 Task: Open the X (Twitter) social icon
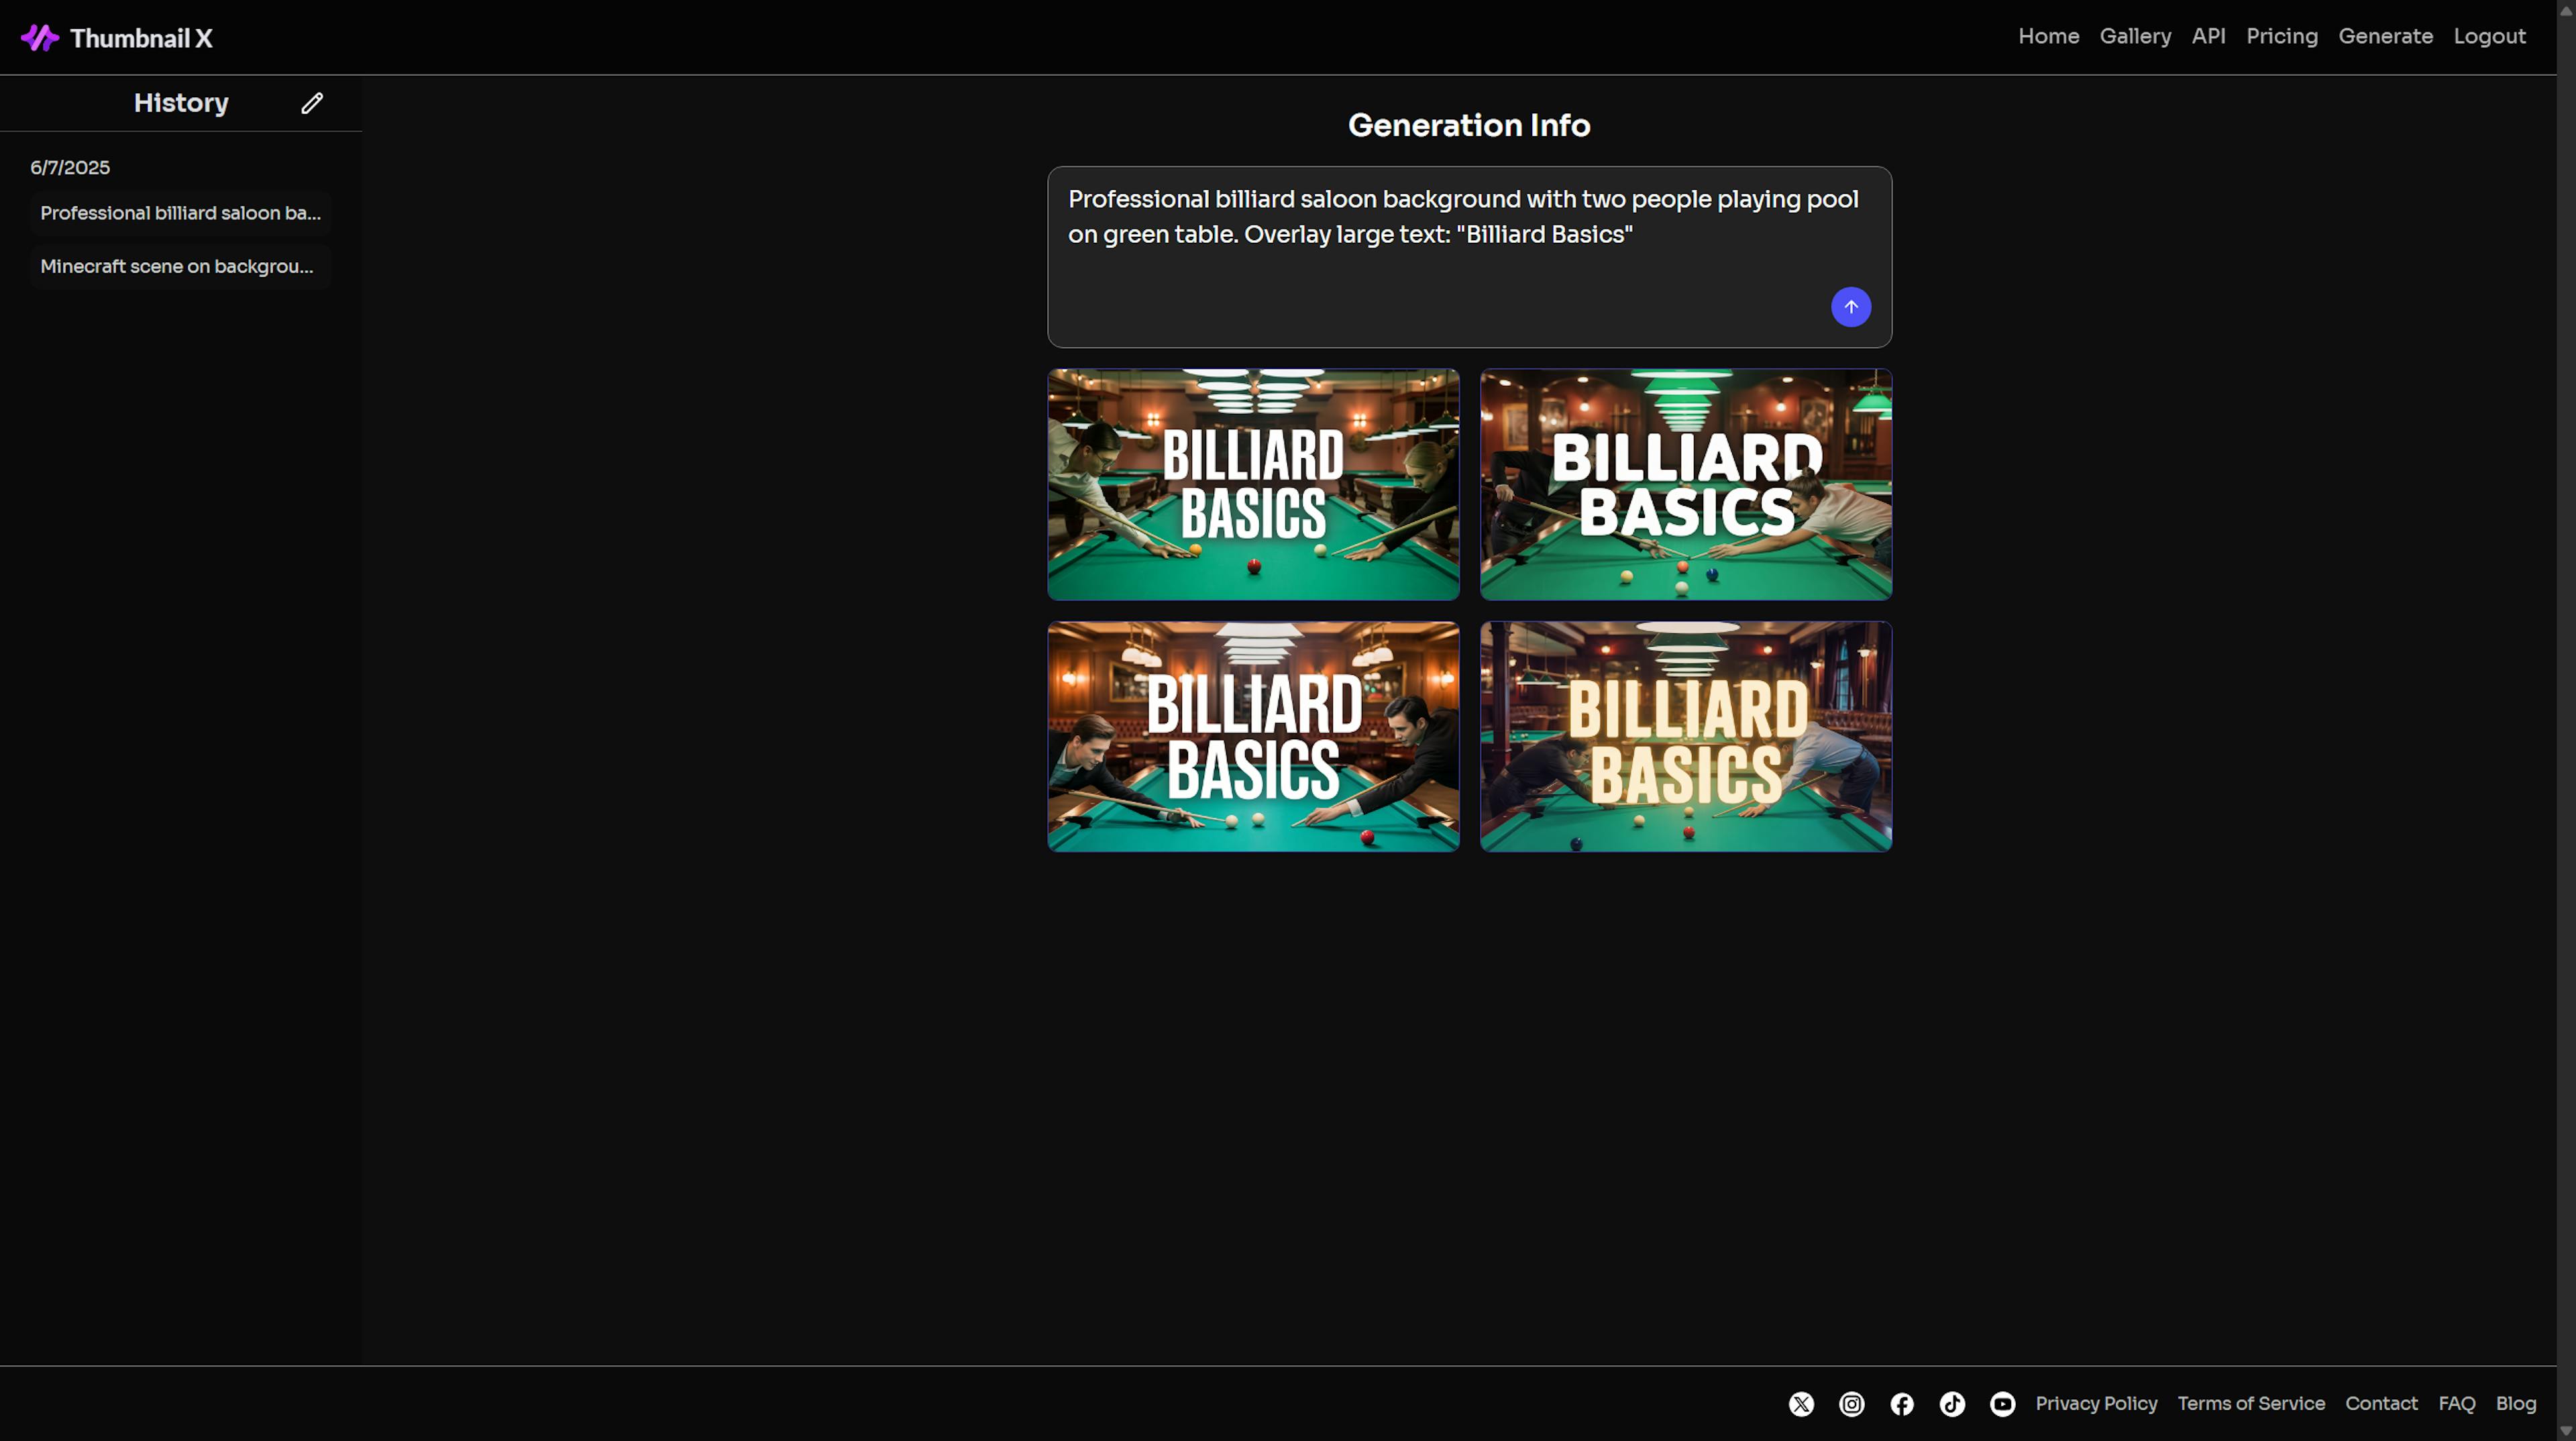(1801, 1404)
